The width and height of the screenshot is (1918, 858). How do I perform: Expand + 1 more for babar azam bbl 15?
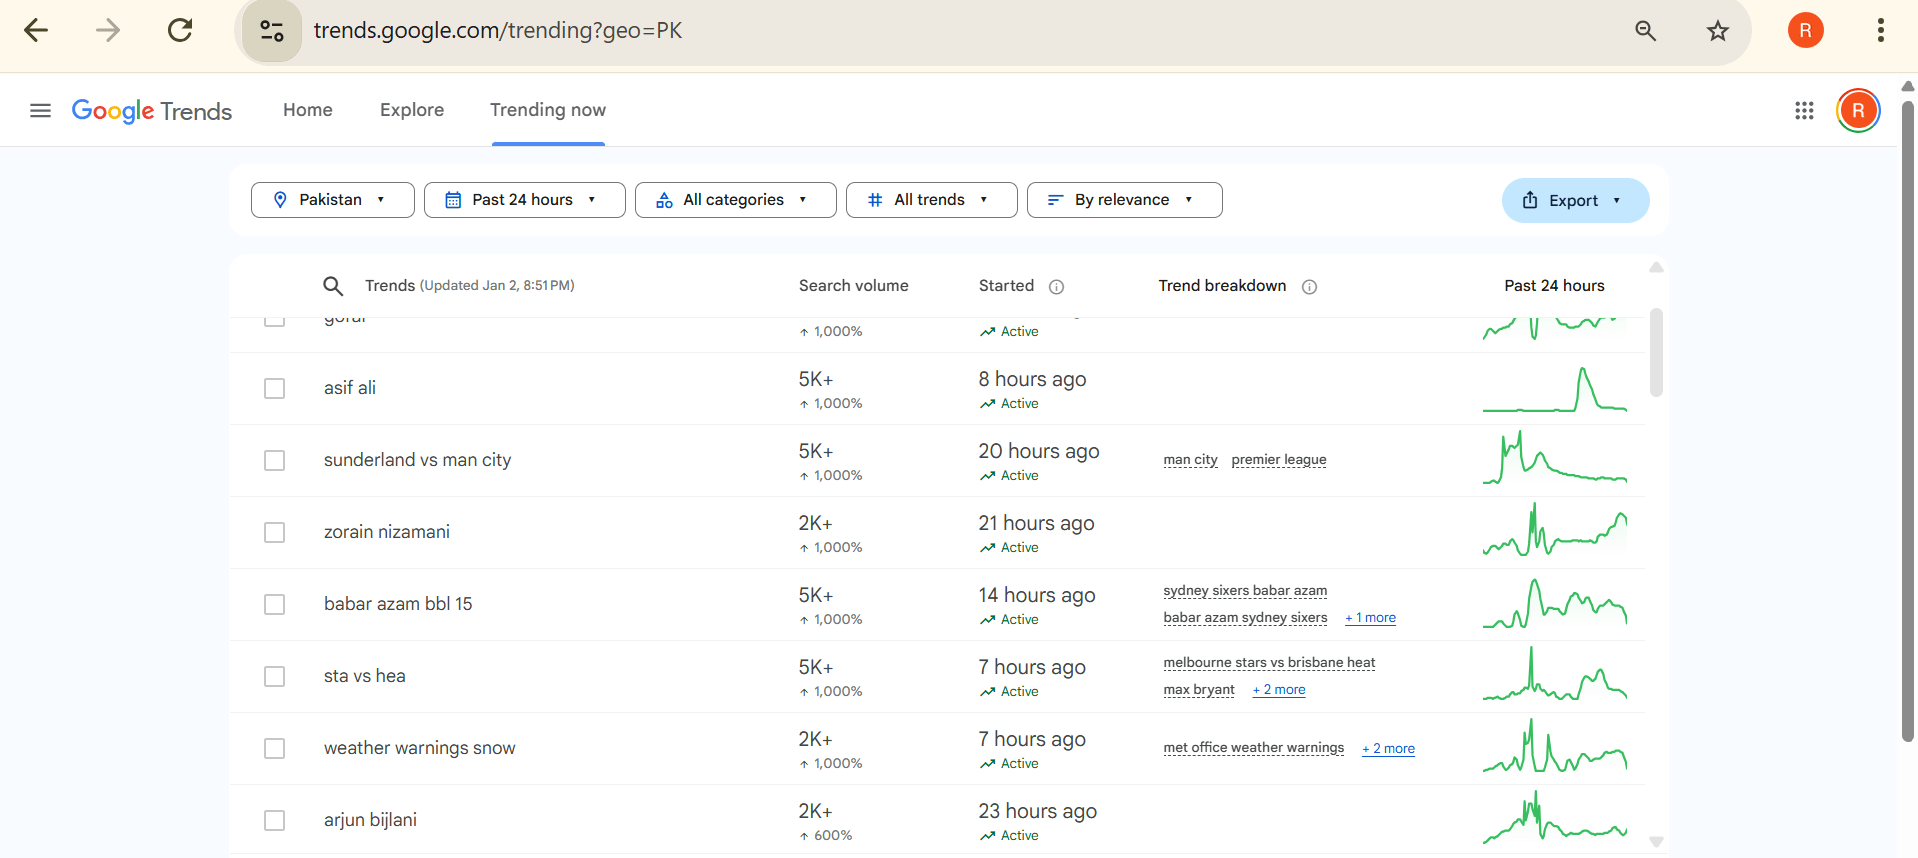[x=1370, y=618]
